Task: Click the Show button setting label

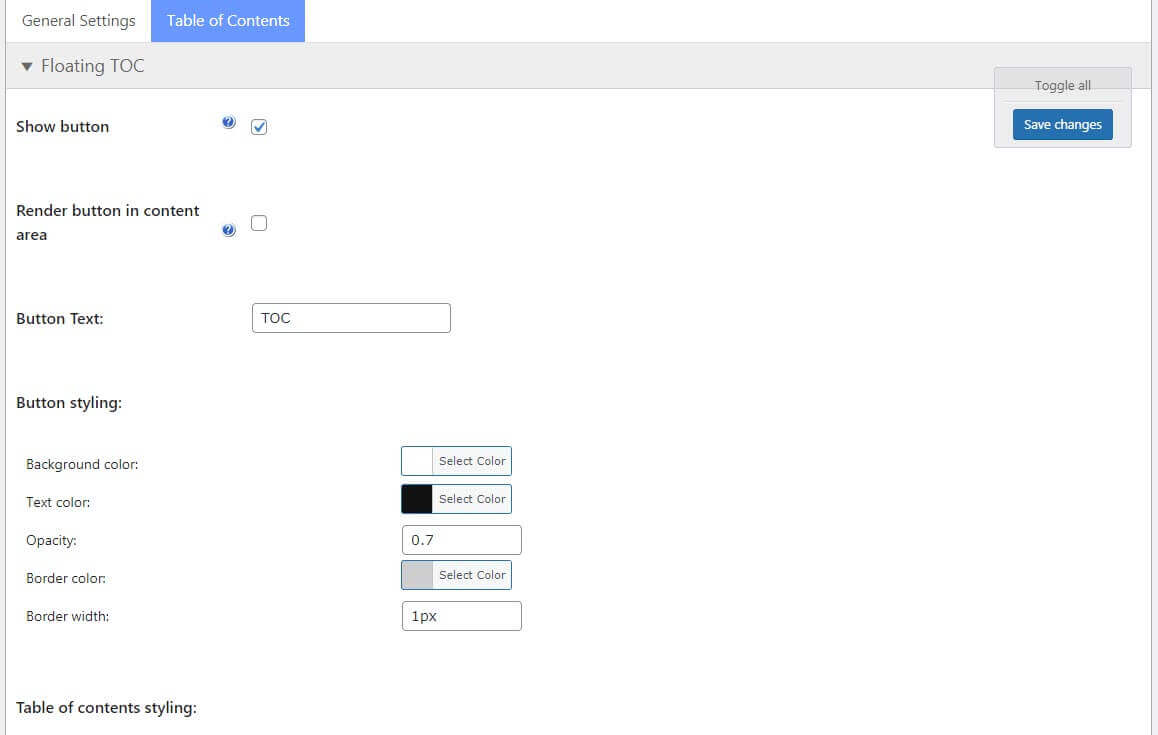Action: (62, 127)
